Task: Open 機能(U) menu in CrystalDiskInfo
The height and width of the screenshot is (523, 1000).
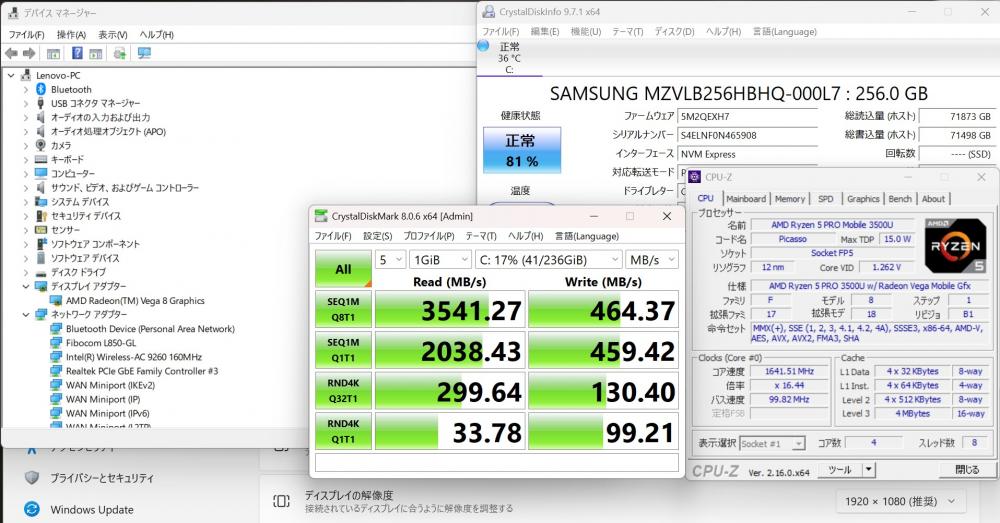Action: (585, 31)
